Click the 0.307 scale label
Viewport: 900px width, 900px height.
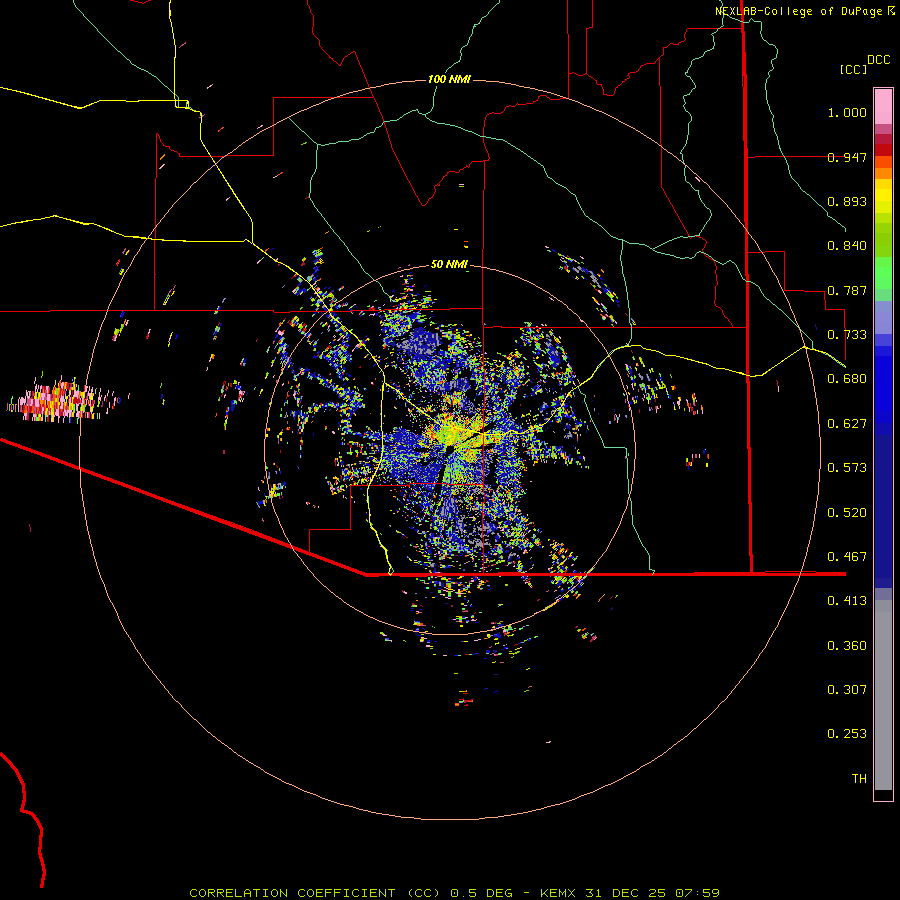(x=847, y=690)
